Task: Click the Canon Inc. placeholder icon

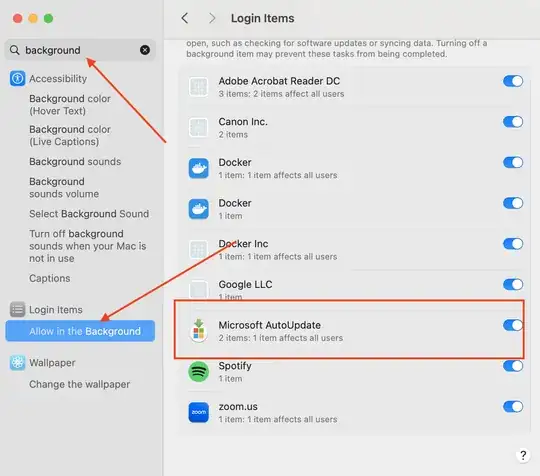Action: pyautogui.click(x=198, y=127)
